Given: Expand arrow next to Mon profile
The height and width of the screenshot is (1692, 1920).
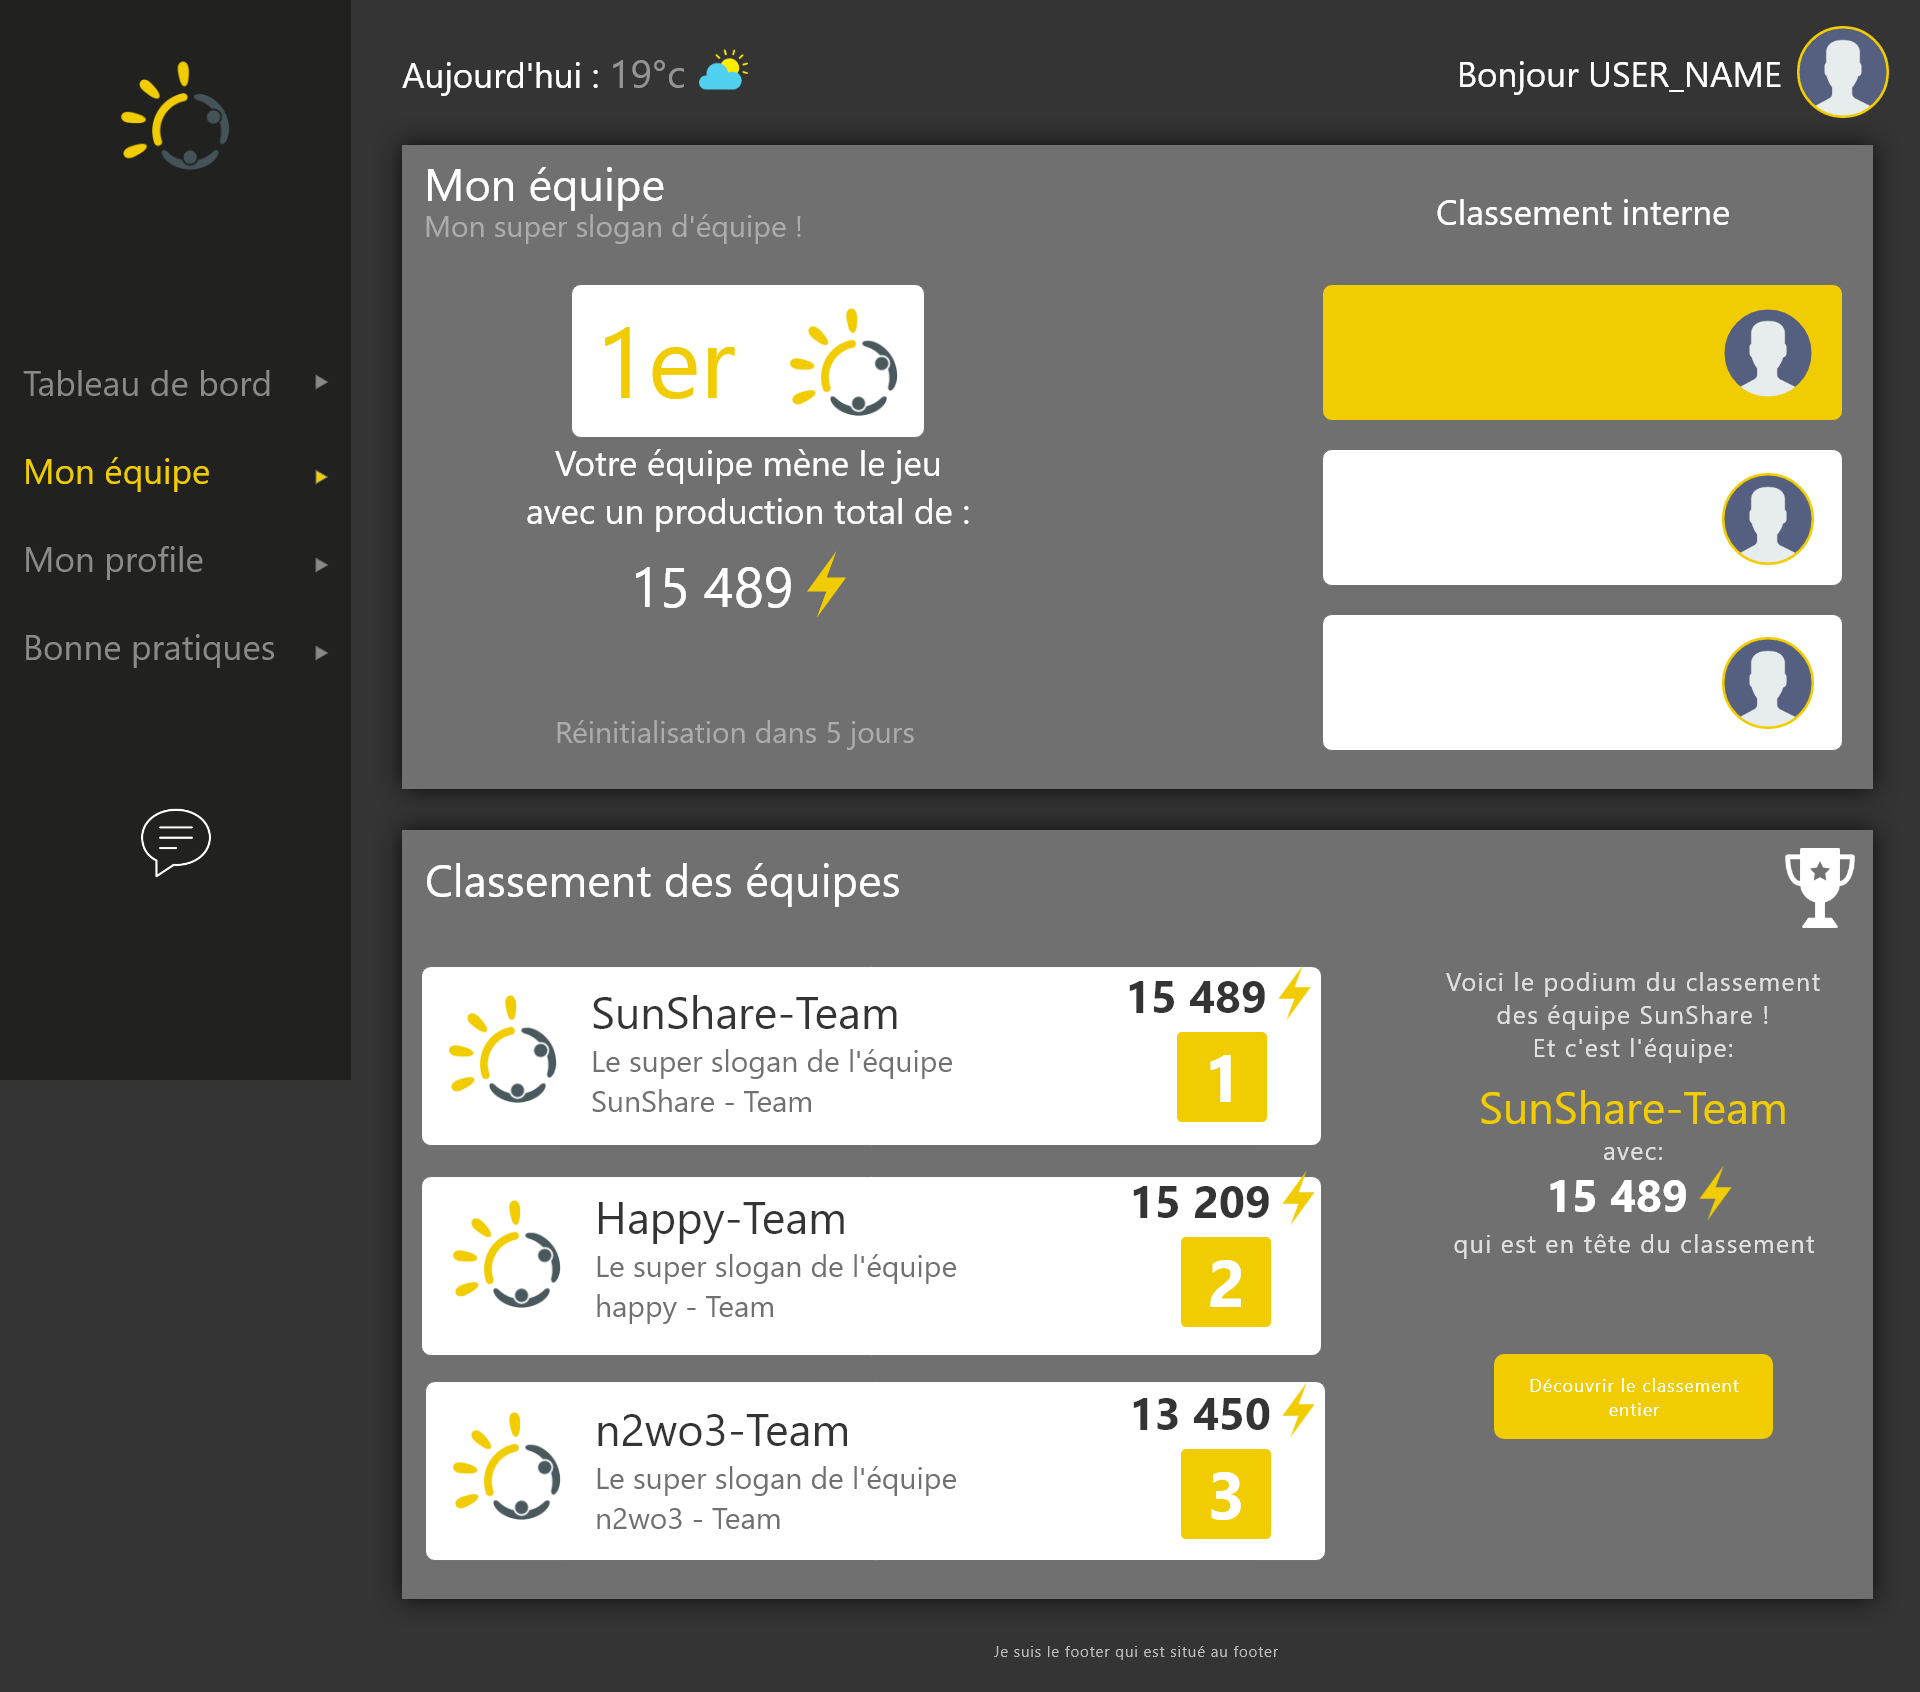Looking at the screenshot, I should point(321,565).
